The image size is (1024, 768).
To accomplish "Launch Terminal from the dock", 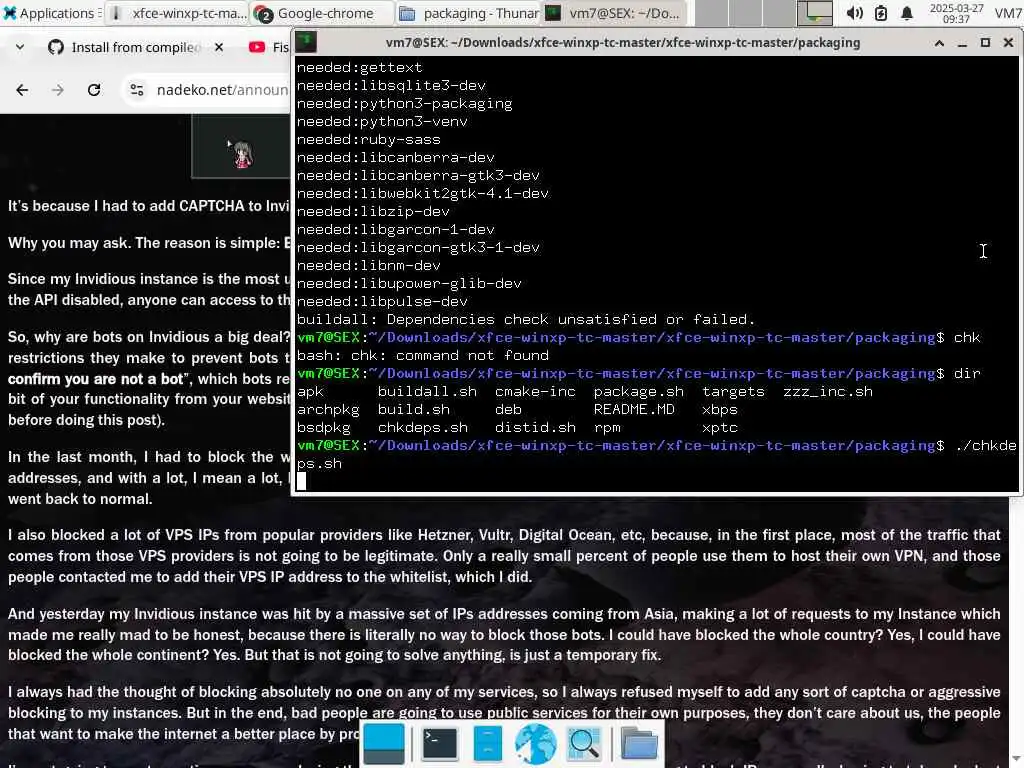I will pos(440,743).
